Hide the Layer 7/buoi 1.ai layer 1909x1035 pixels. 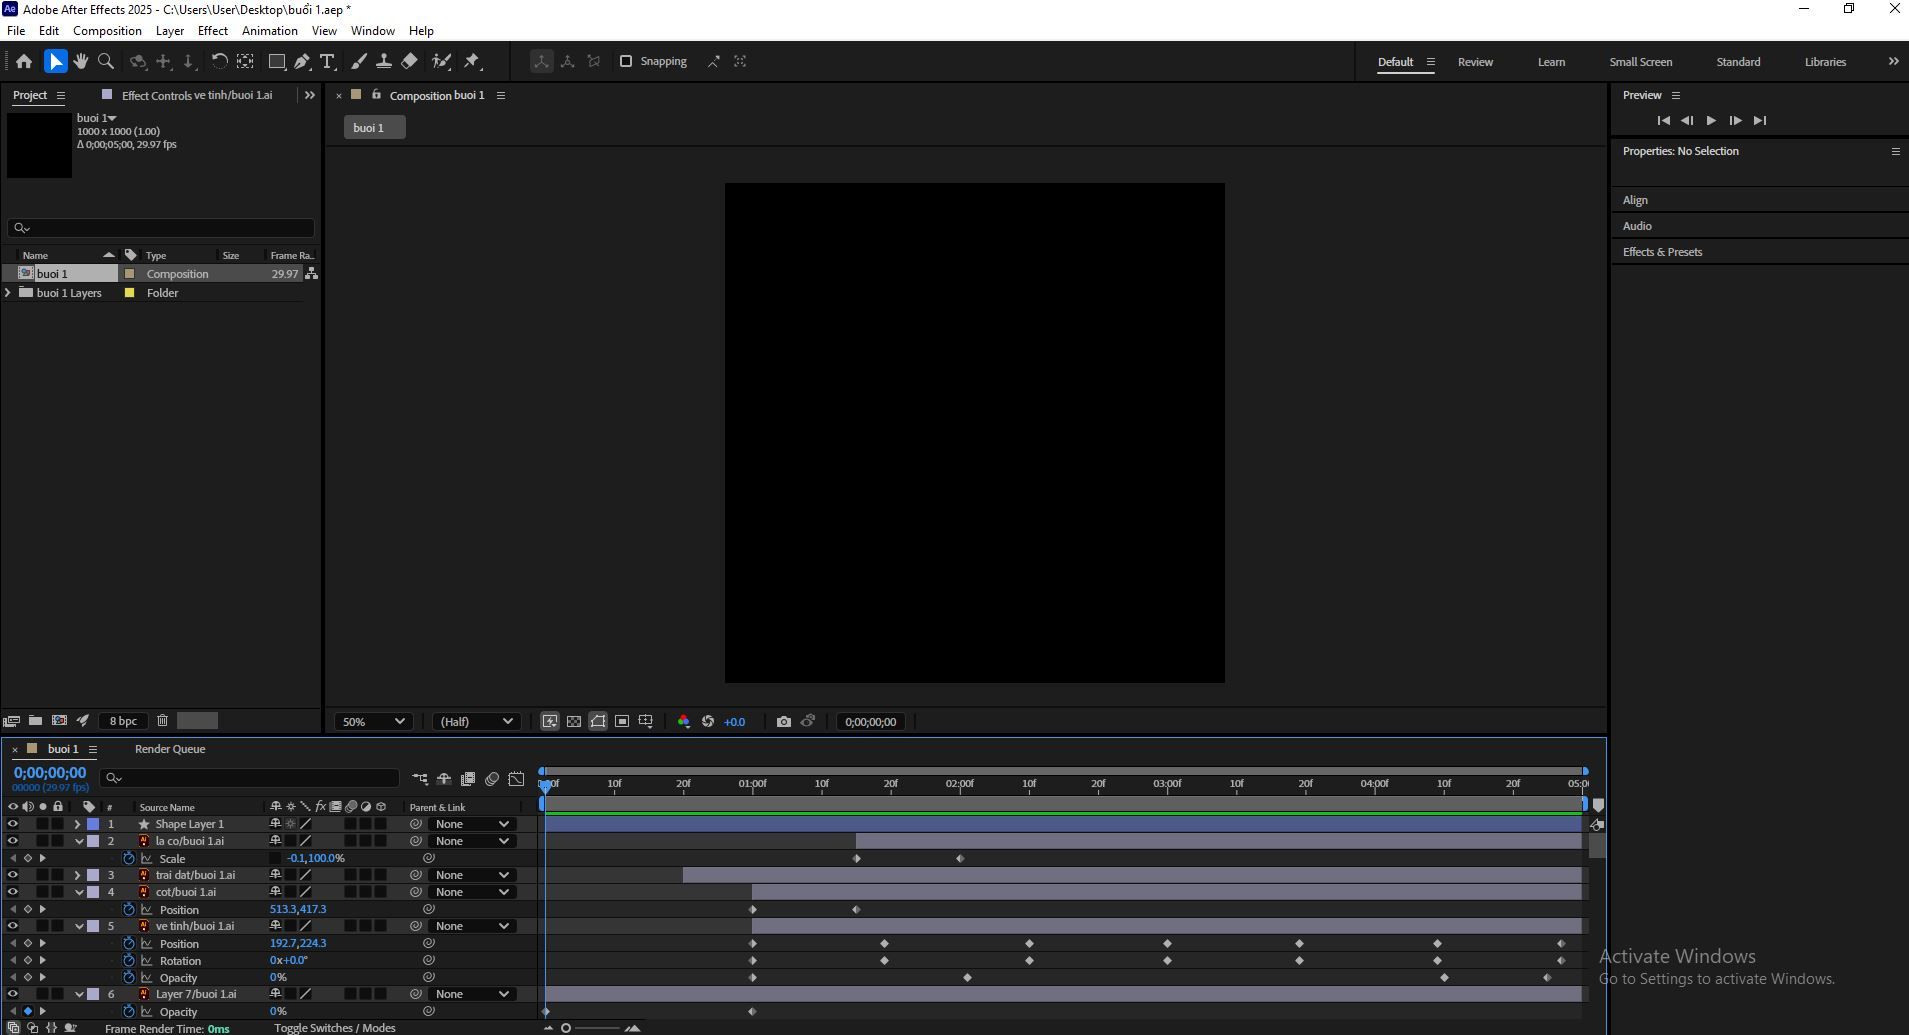[x=13, y=994]
